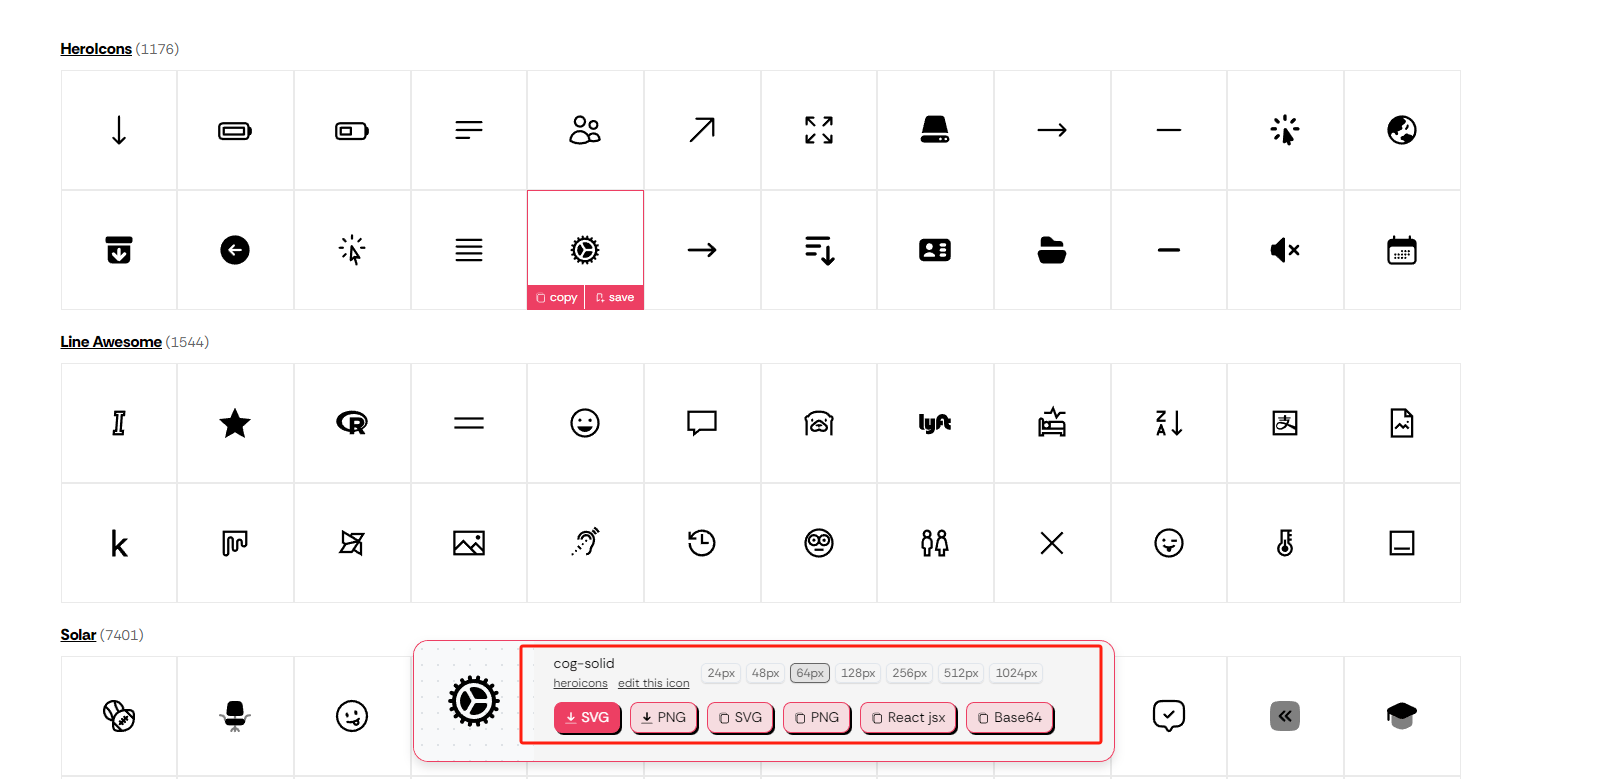Select the sort Z to A icon
Viewport: 1603px width, 779px height.
1169,423
